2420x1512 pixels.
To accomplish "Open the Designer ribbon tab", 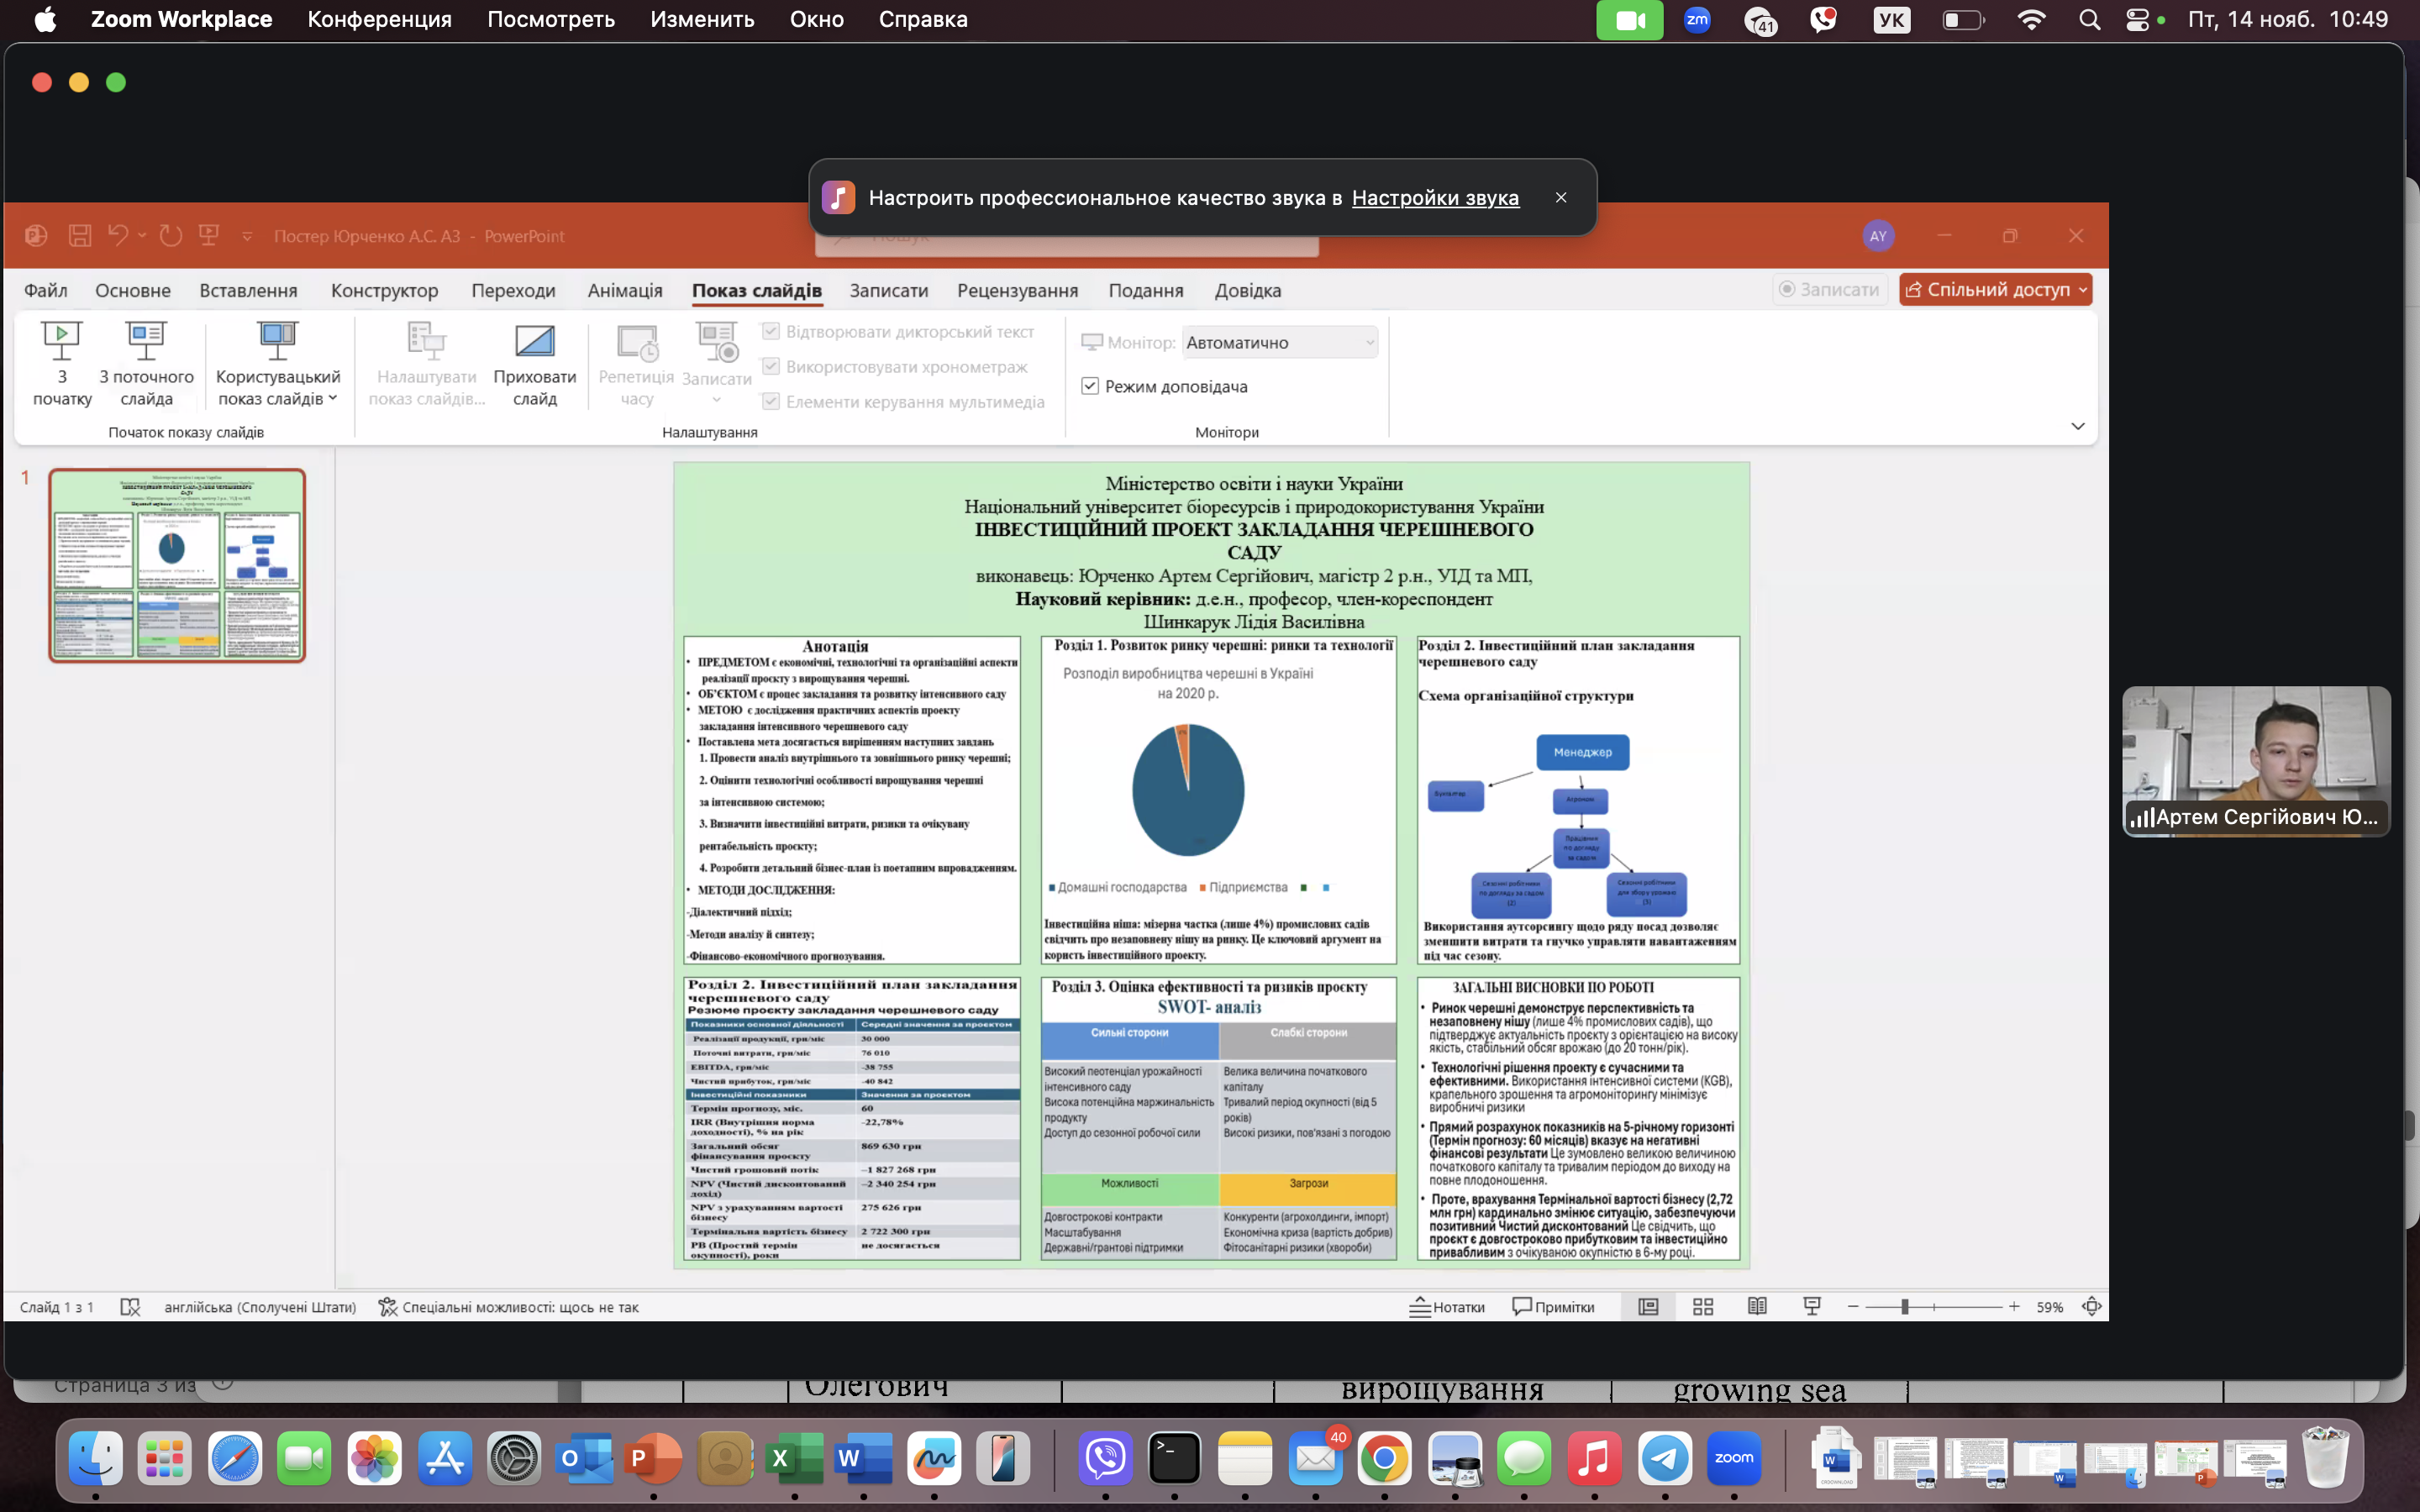I will 384,291.
